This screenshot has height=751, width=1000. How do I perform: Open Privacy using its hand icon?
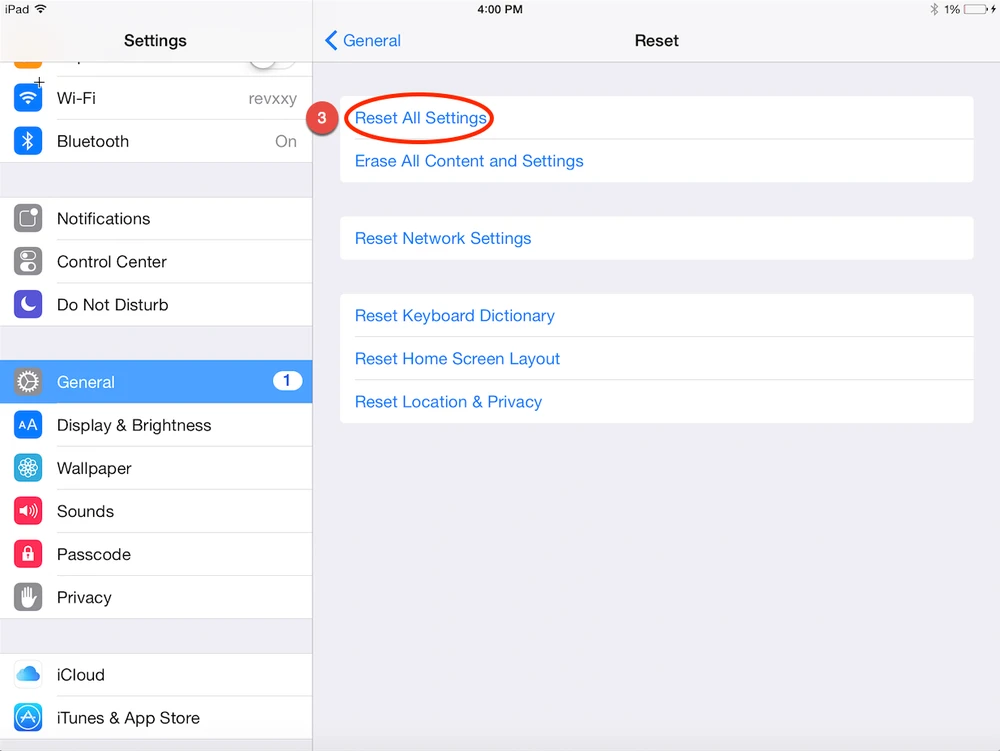click(x=27, y=597)
